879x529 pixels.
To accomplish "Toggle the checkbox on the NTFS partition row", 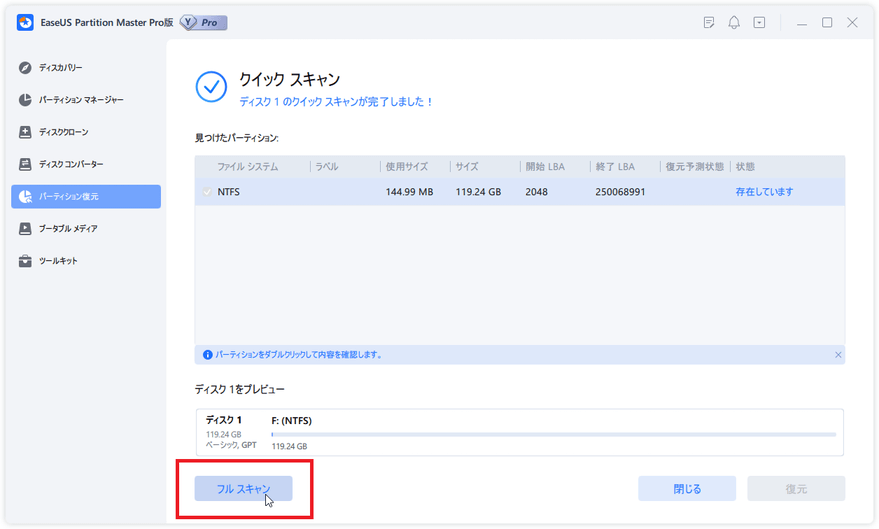I will (207, 192).
